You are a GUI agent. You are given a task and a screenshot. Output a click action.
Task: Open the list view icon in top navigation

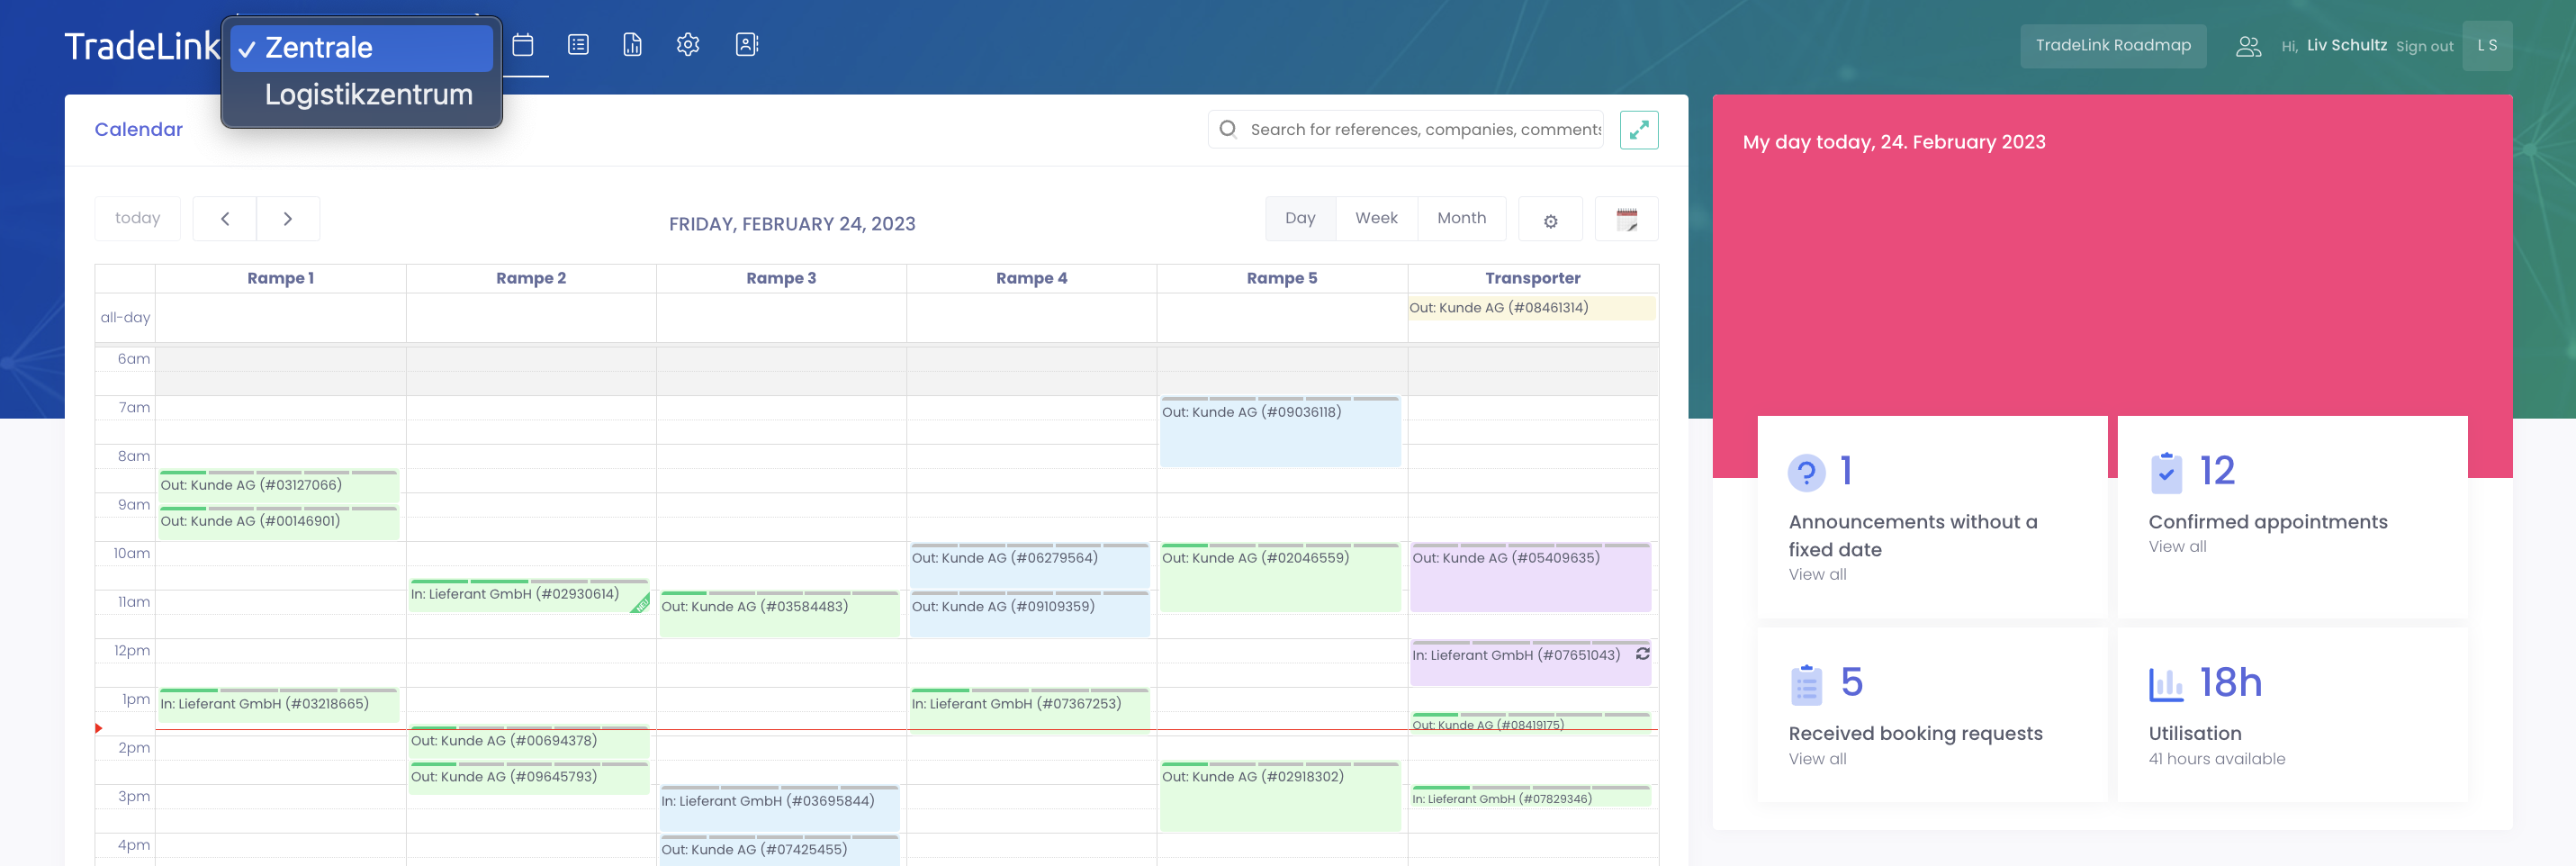[x=578, y=45]
